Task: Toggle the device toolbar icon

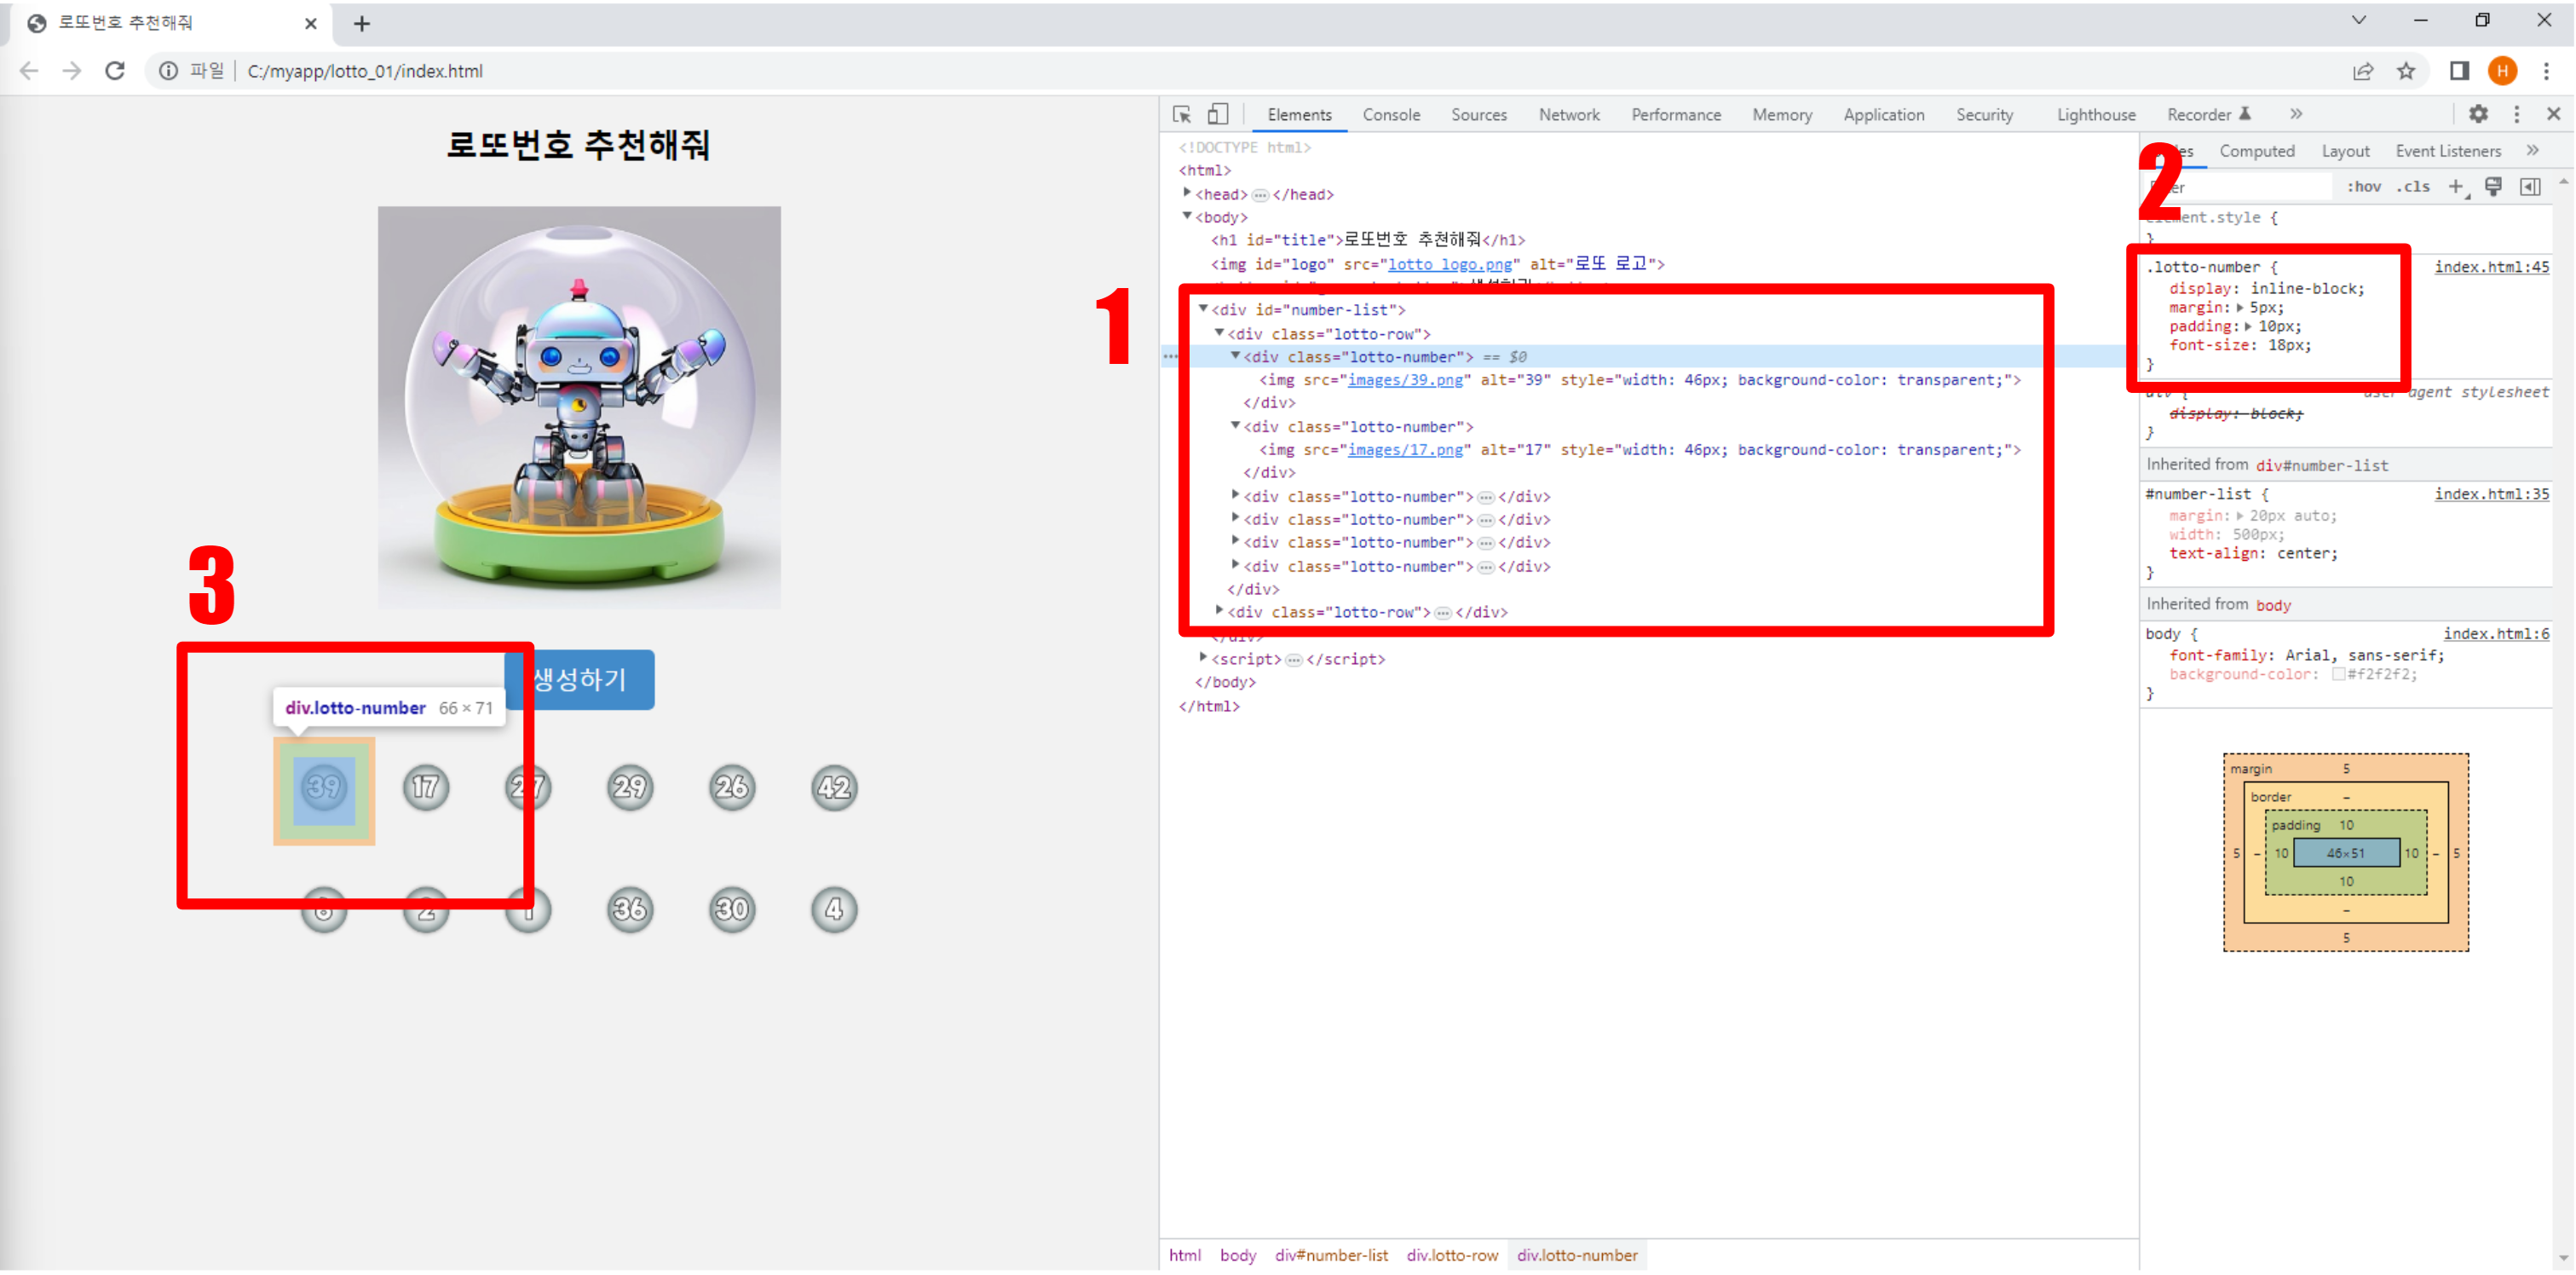Action: click(1218, 114)
